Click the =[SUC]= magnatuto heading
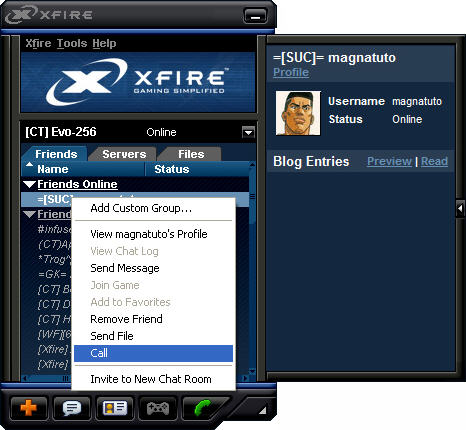466x430 pixels. click(334, 58)
